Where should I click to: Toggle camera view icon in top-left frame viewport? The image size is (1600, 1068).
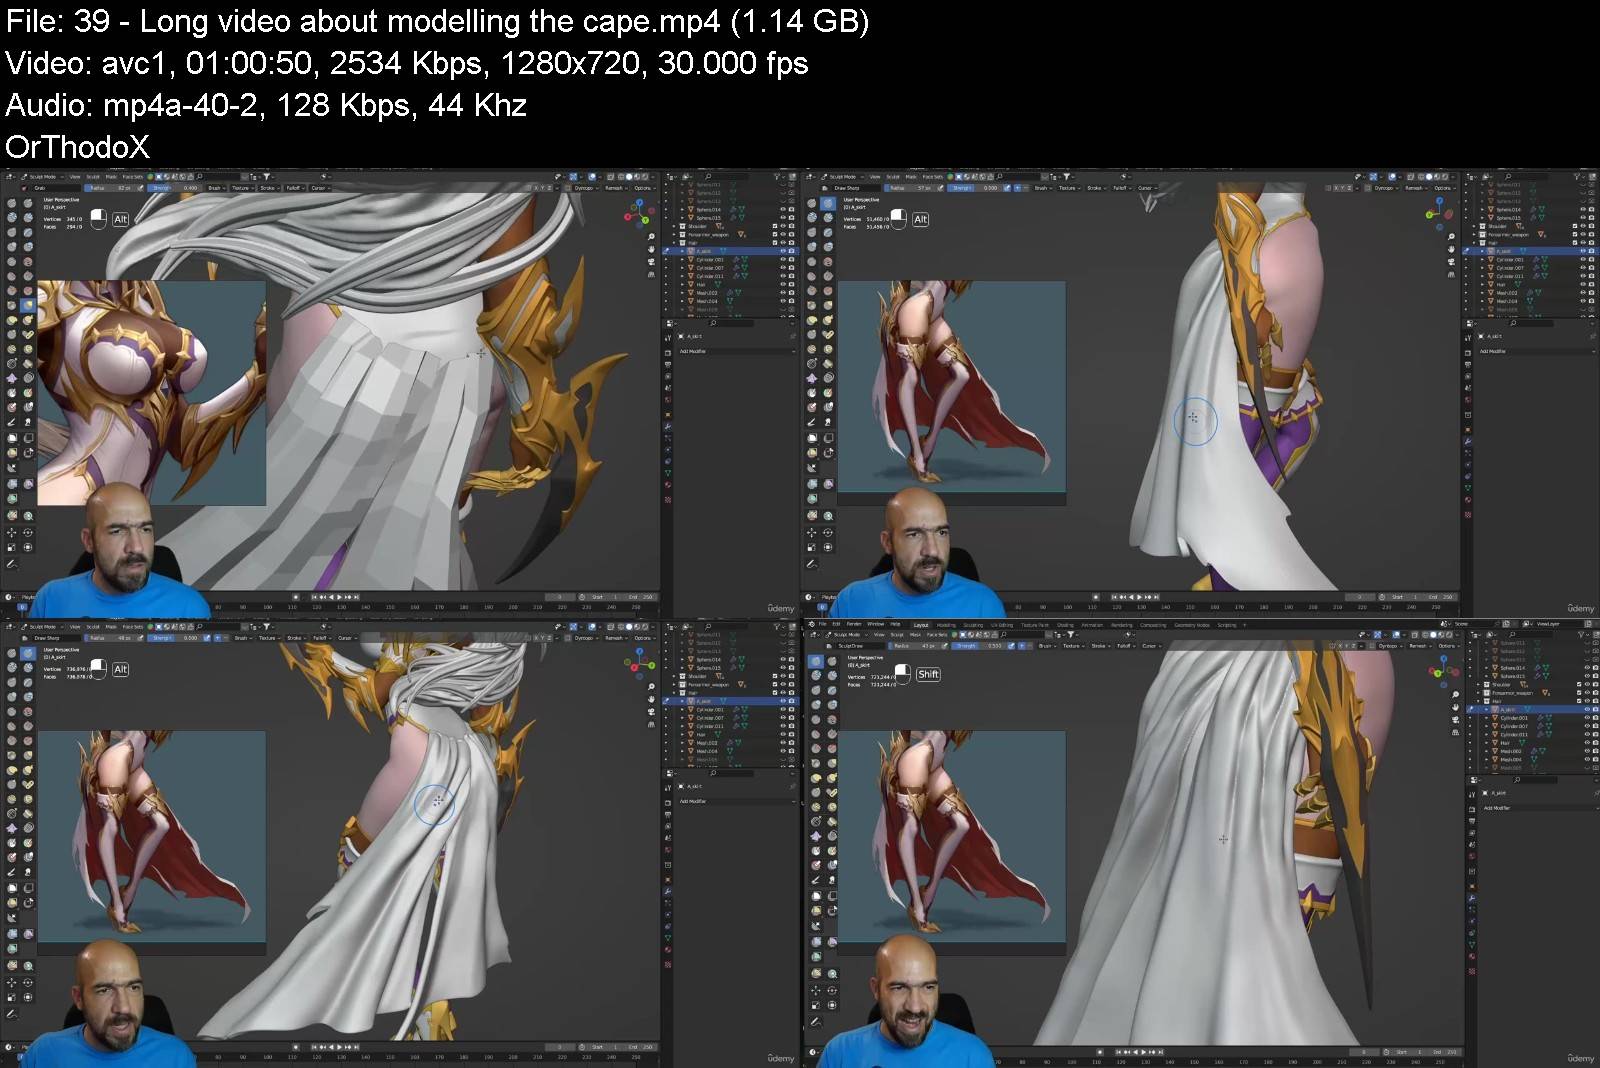pos(651,262)
